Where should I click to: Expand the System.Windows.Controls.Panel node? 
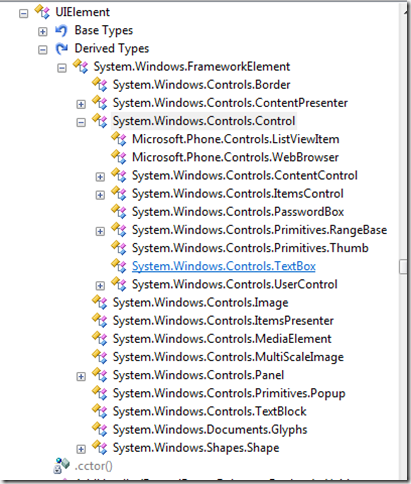(x=81, y=377)
